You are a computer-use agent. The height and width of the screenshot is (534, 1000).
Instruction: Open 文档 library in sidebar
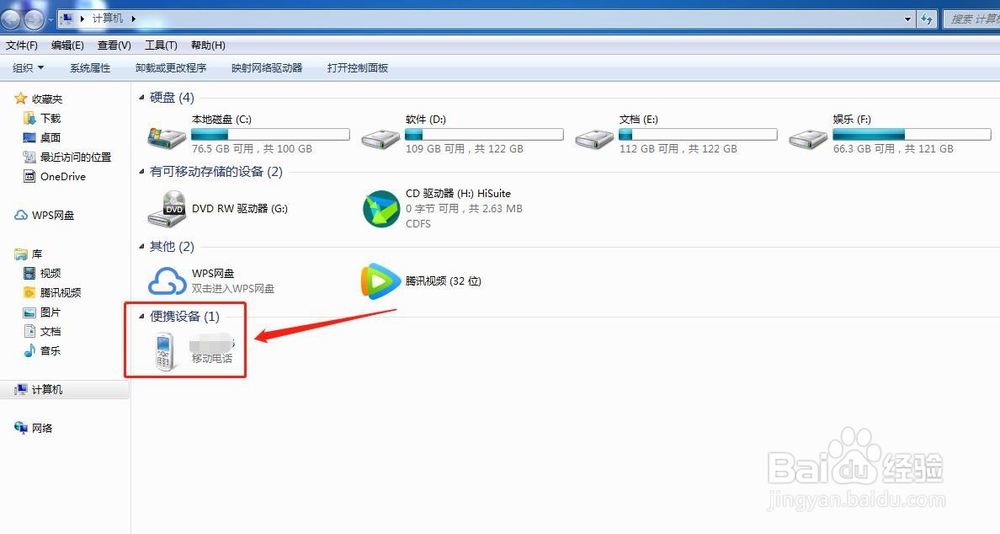(42, 331)
